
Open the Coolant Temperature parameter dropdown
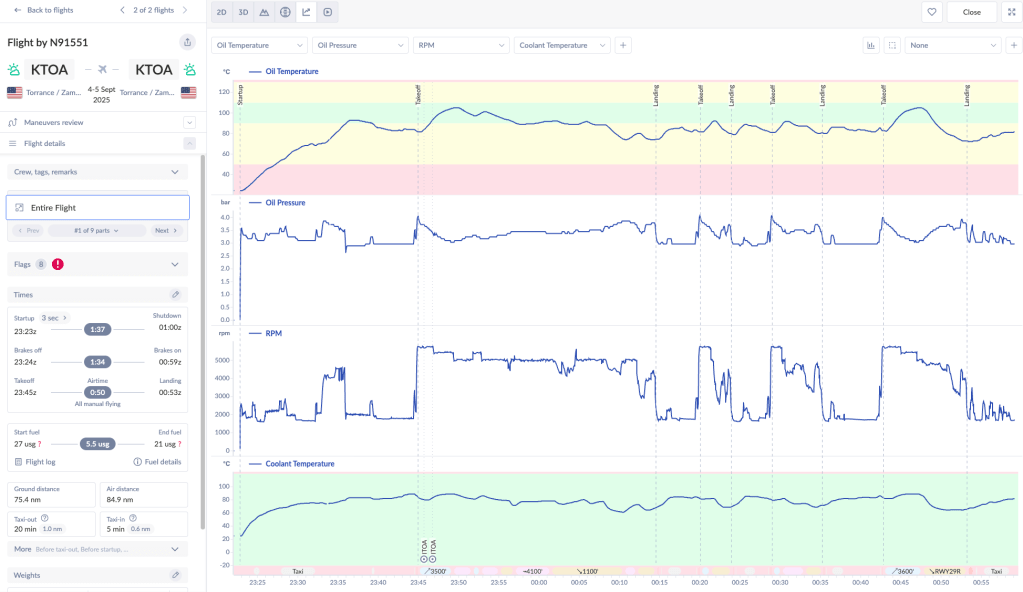coord(561,45)
